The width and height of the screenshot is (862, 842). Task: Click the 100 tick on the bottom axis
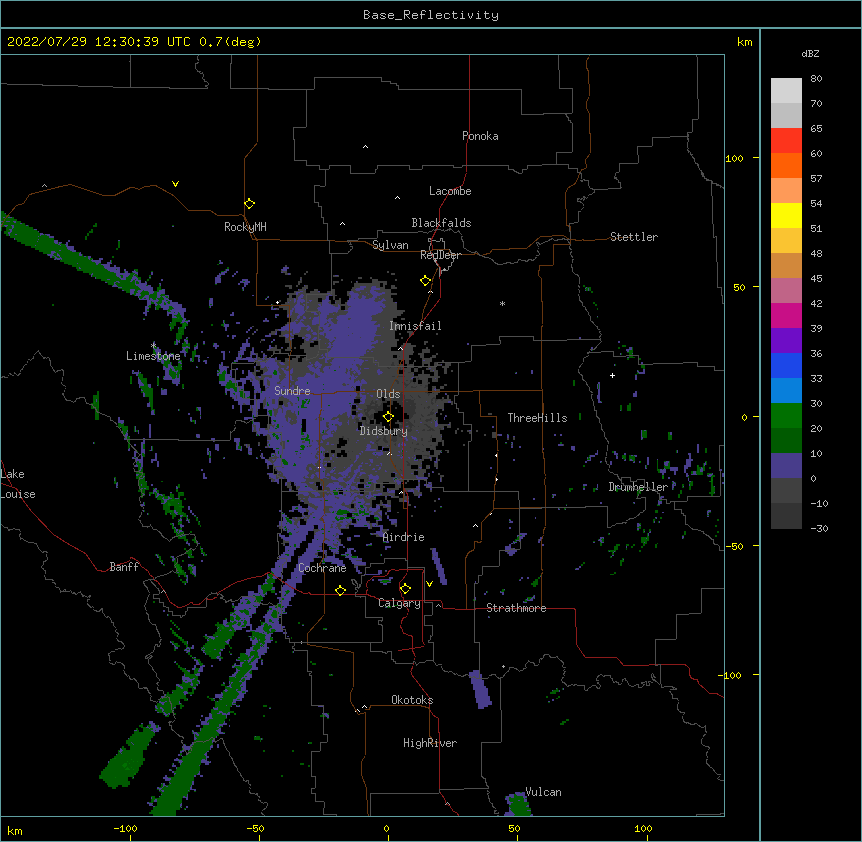click(643, 828)
